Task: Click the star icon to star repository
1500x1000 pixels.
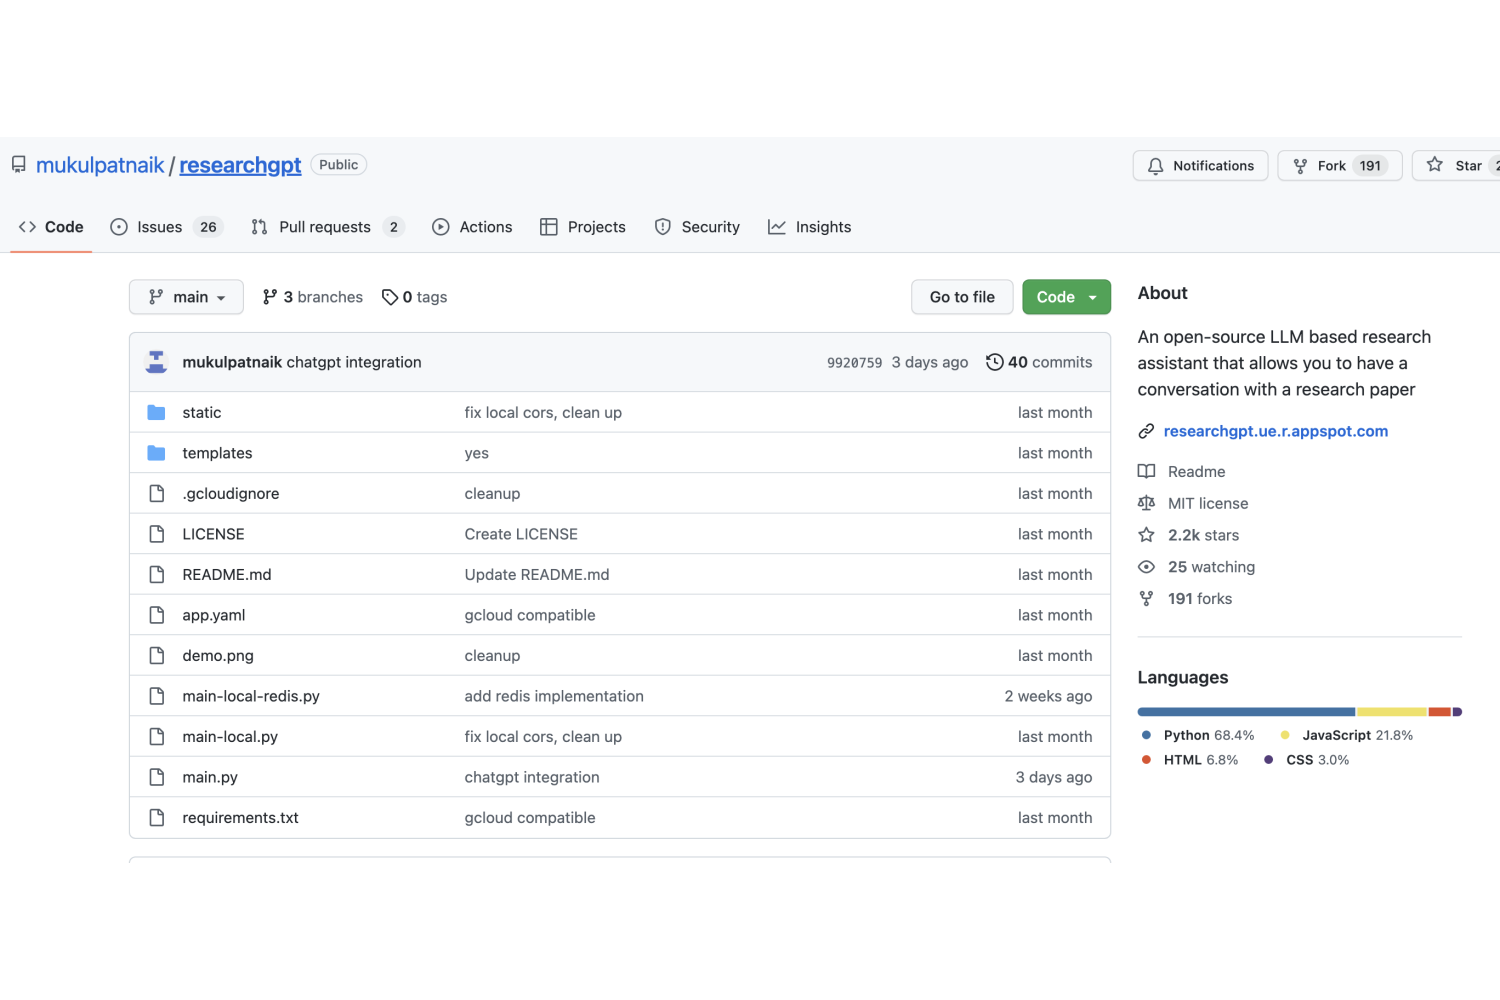Action: tap(1435, 165)
